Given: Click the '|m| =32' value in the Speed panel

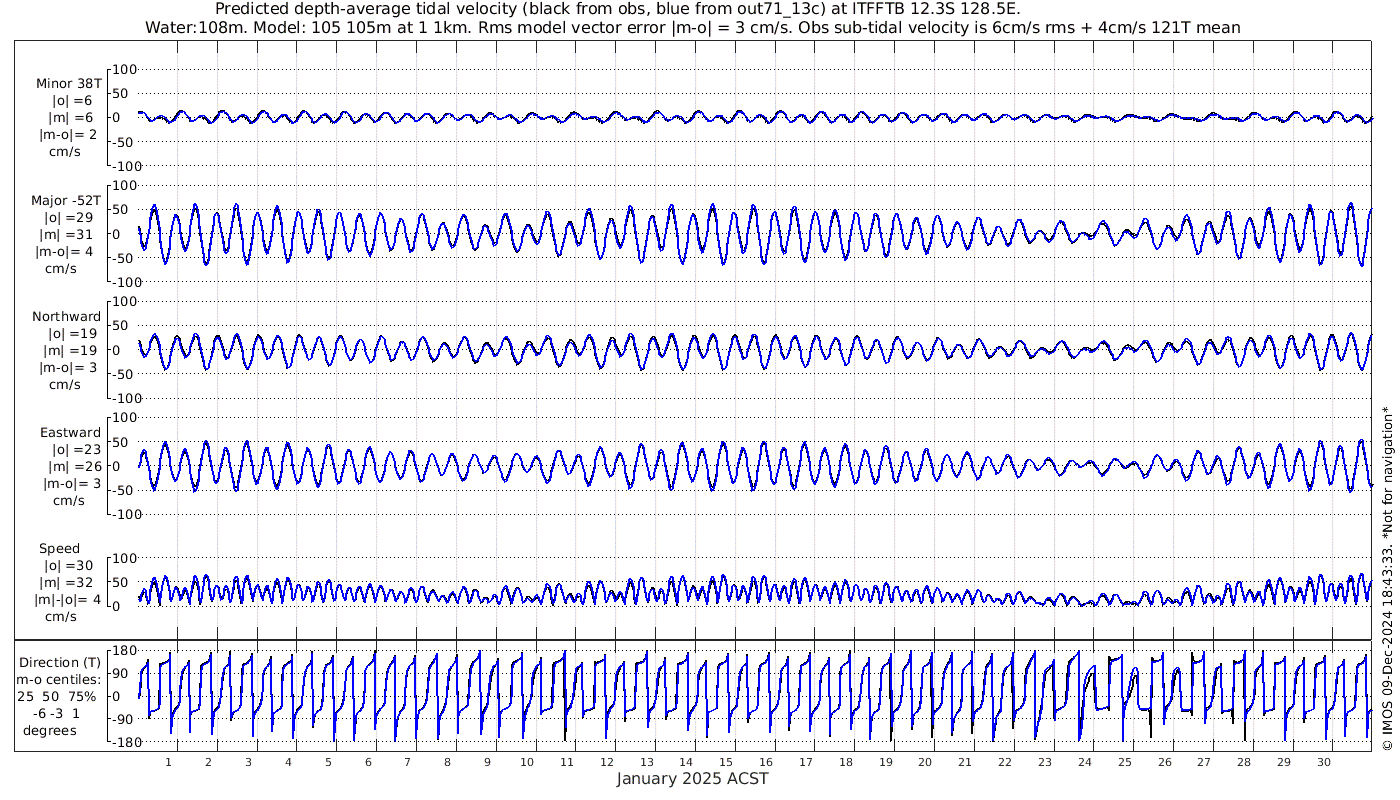Looking at the screenshot, I should pyautogui.click(x=70, y=583).
